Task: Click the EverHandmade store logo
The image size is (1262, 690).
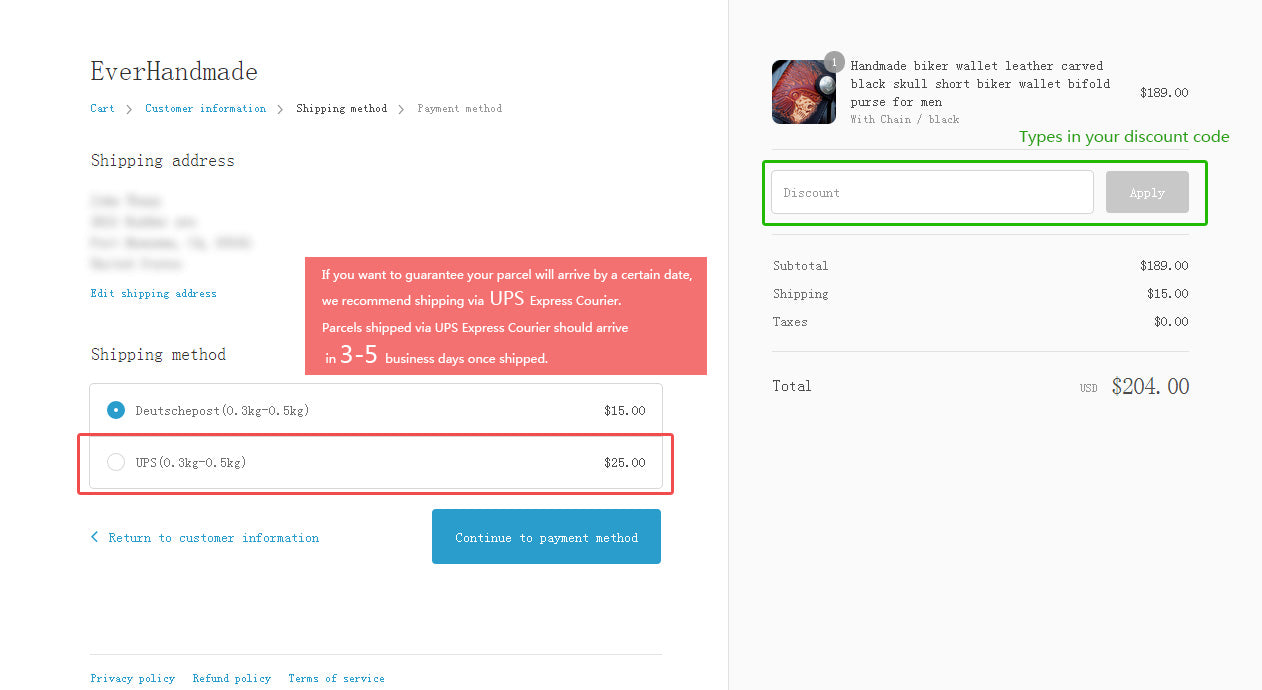Action: coord(174,71)
